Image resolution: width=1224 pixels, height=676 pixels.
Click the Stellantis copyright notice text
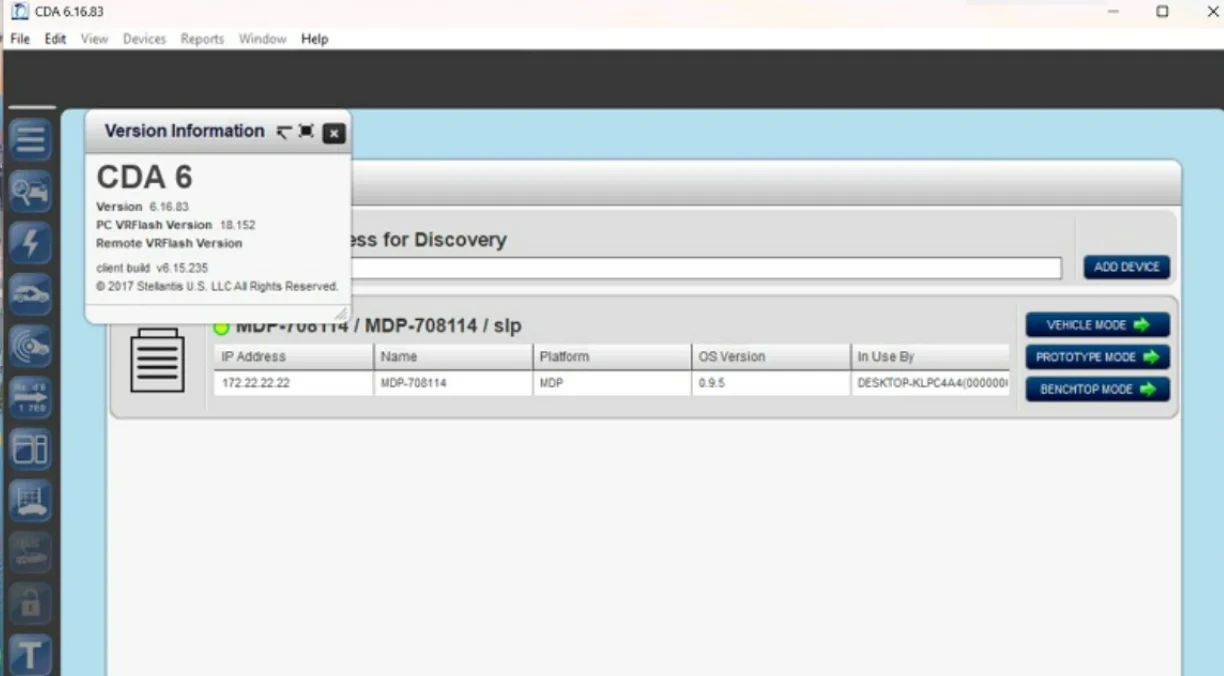tap(217, 286)
